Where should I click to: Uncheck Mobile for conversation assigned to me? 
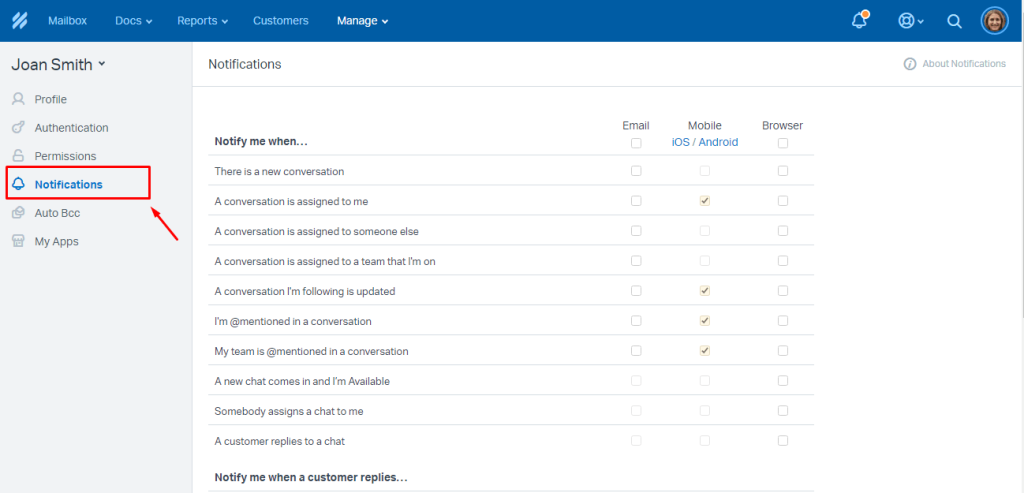(x=705, y=201)
